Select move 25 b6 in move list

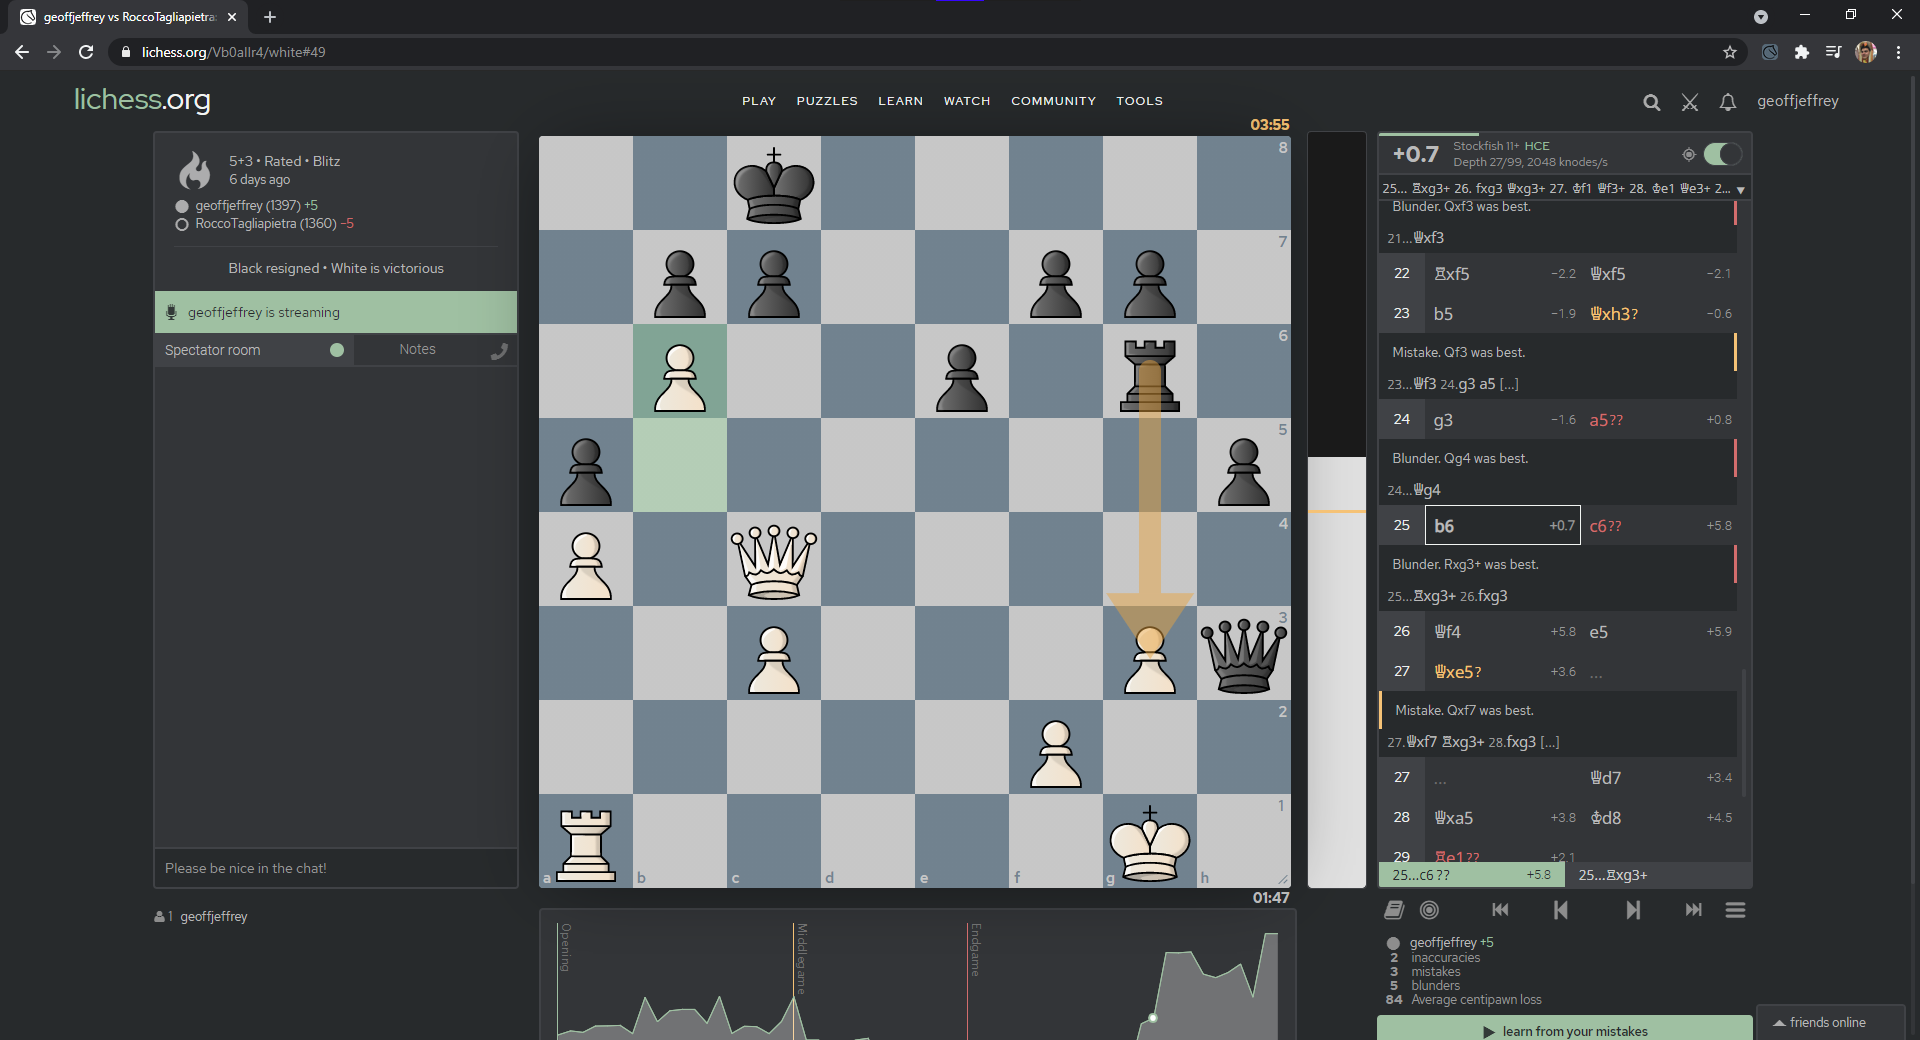click(x=1502, y=526)
